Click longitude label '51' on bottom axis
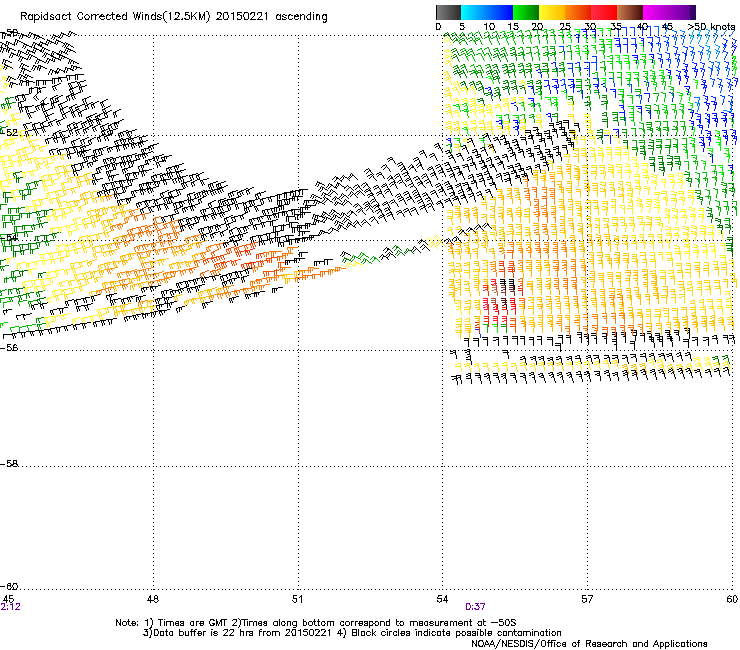Viewport: 740px width, 650px height. click(297, 599)
